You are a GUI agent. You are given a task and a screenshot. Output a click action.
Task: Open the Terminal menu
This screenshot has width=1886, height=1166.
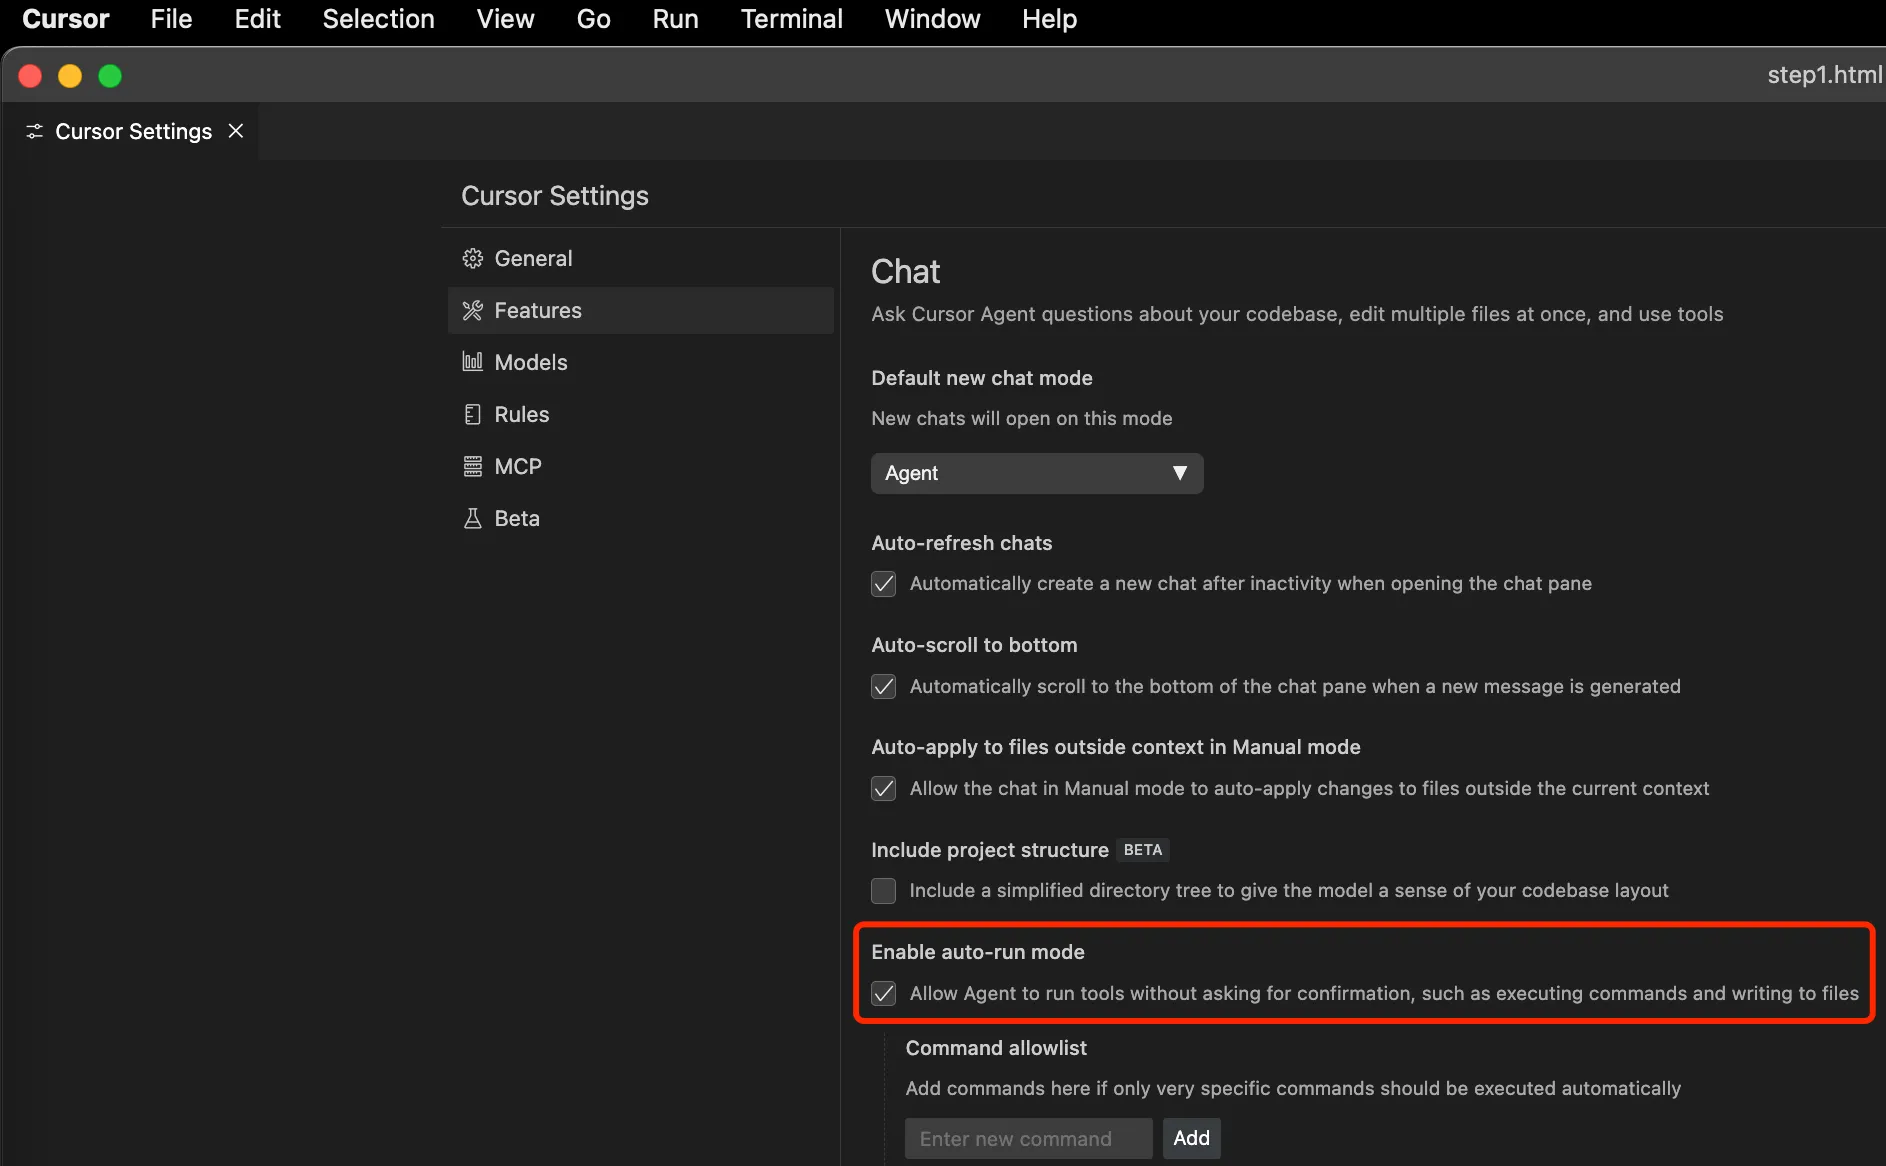pos(791,19)
